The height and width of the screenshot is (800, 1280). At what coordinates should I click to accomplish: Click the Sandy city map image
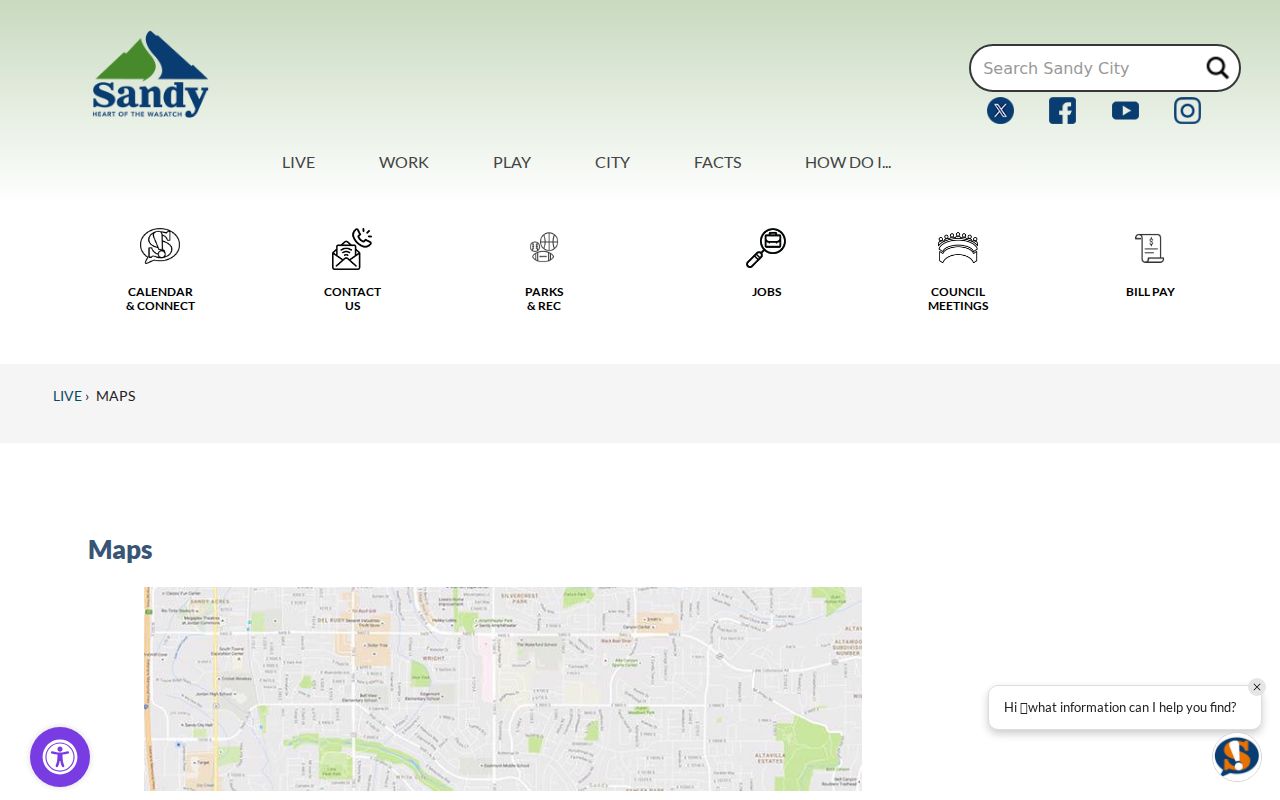pos(503,689)
